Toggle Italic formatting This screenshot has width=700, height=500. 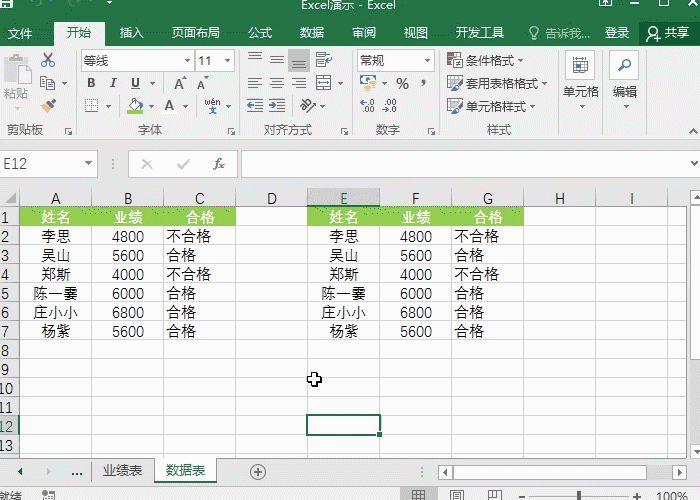(113, 83)
